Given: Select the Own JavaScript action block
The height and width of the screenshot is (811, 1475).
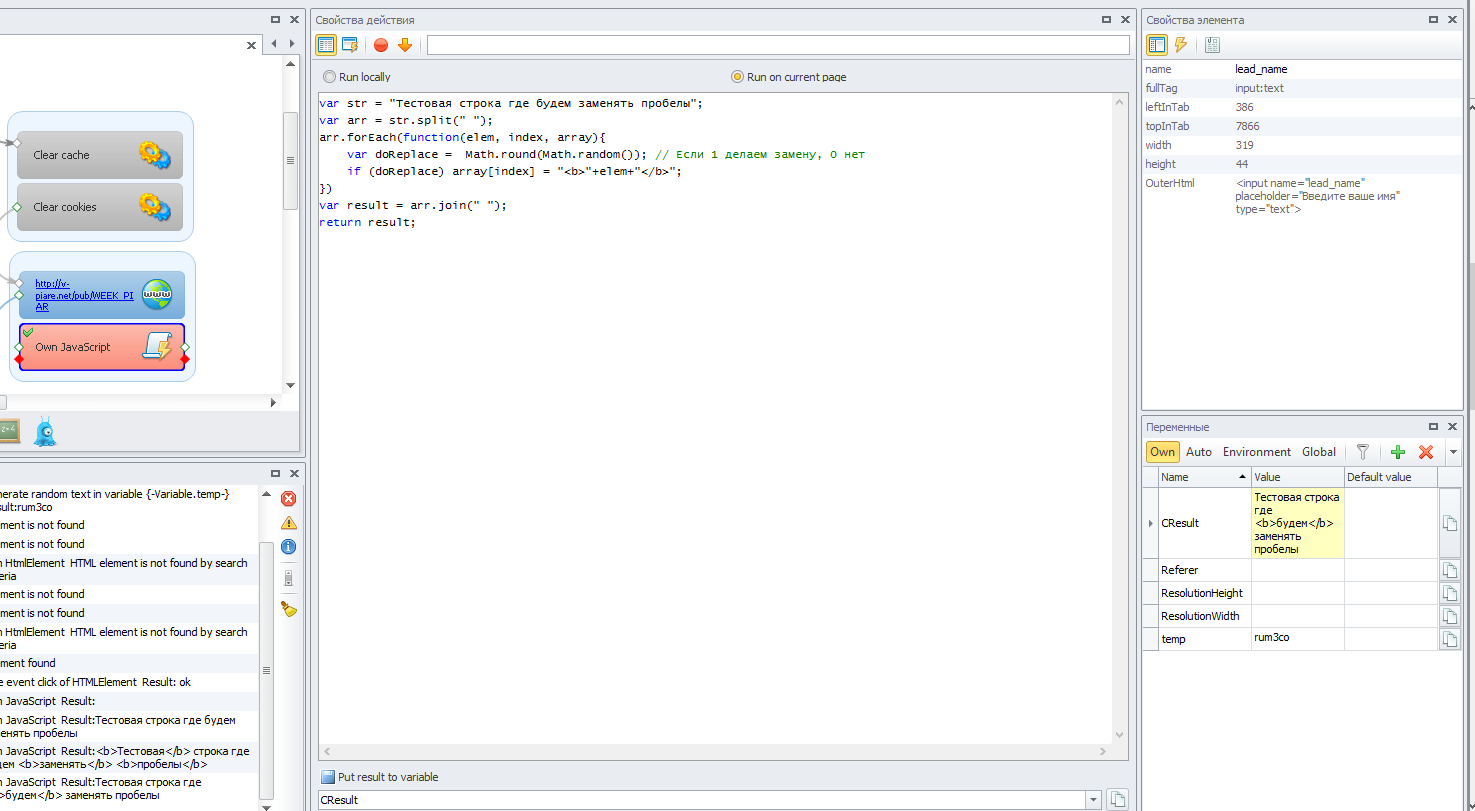Looking at the screenshot, I should pos(101,347).
